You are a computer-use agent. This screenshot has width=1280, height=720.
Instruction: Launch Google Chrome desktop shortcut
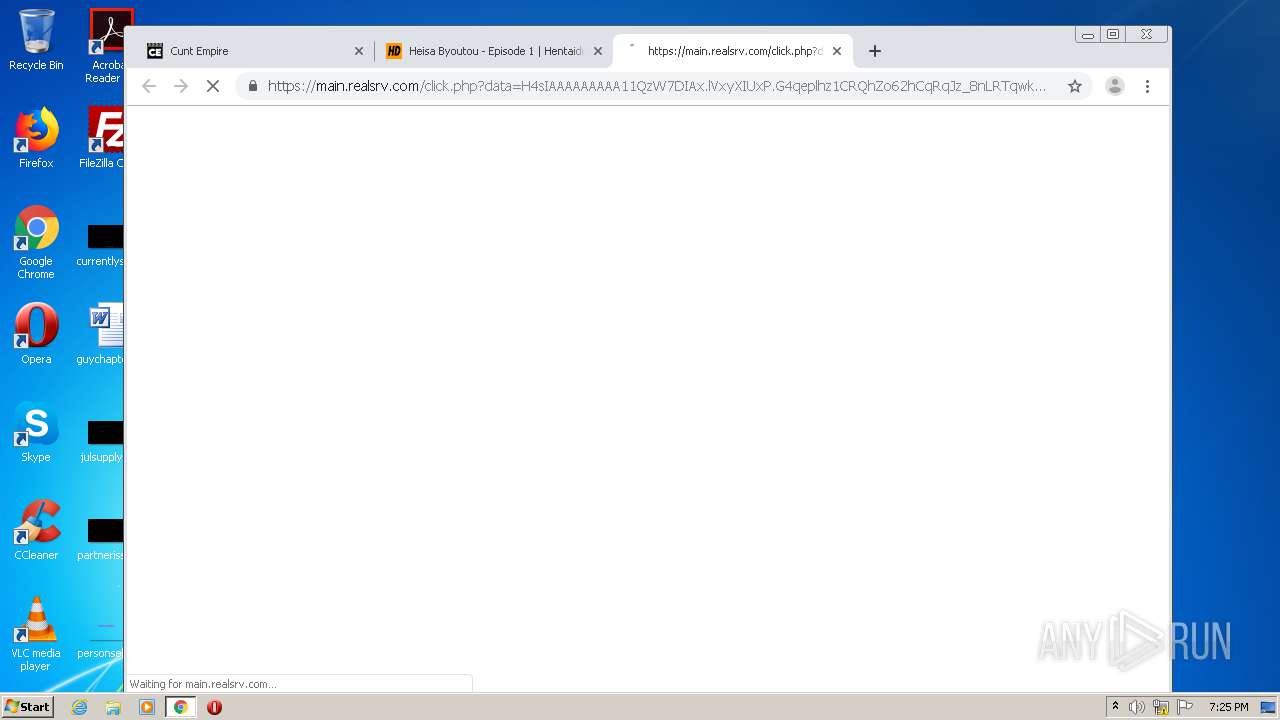click(x=36, y=242)
